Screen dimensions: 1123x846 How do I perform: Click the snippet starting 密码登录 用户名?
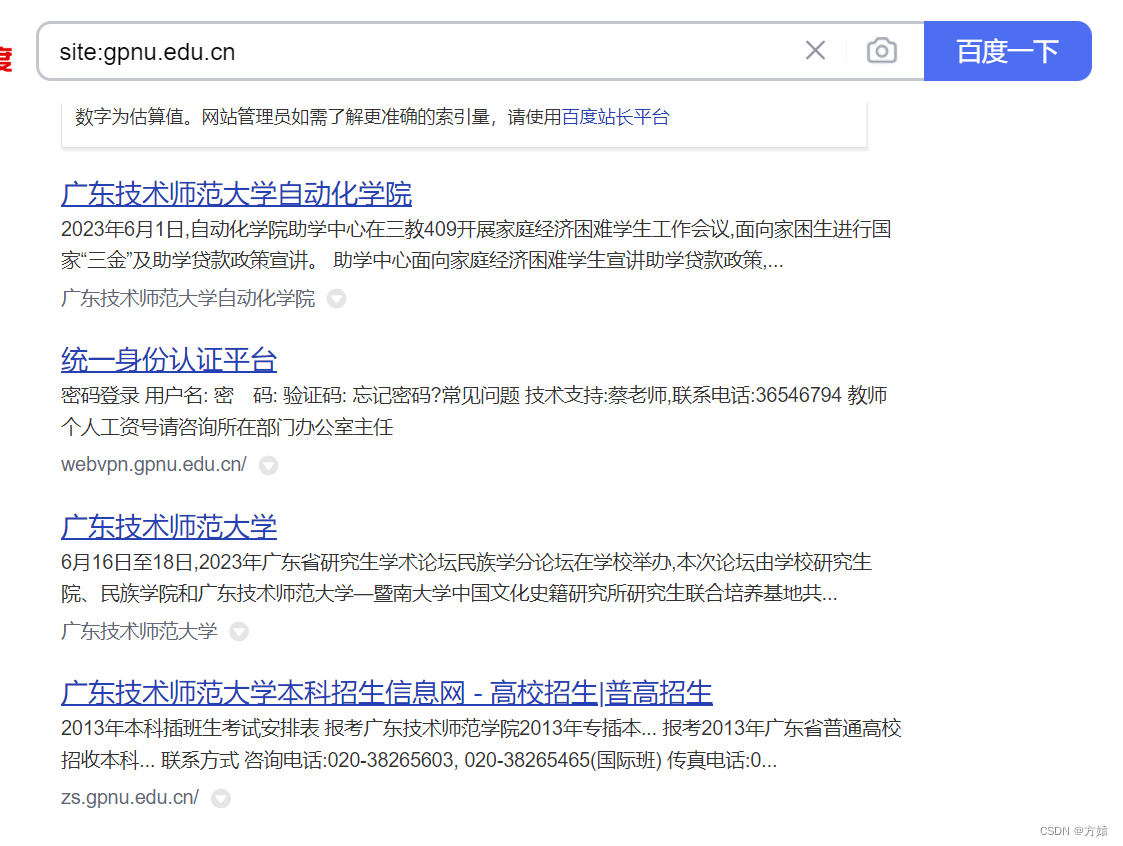click(x=474, y=411)
